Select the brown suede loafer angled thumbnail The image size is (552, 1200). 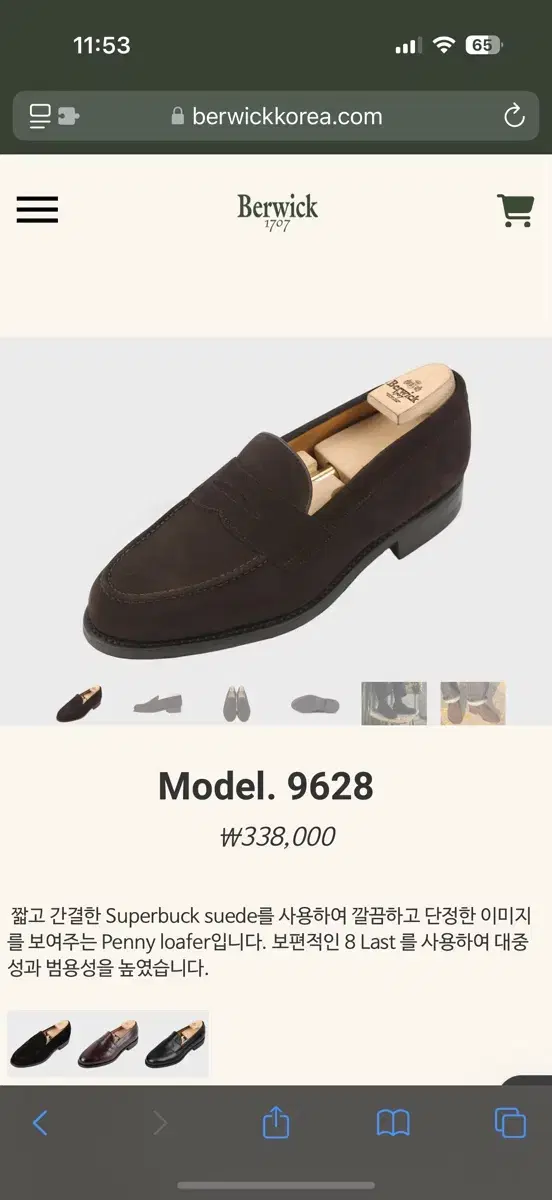79,704
